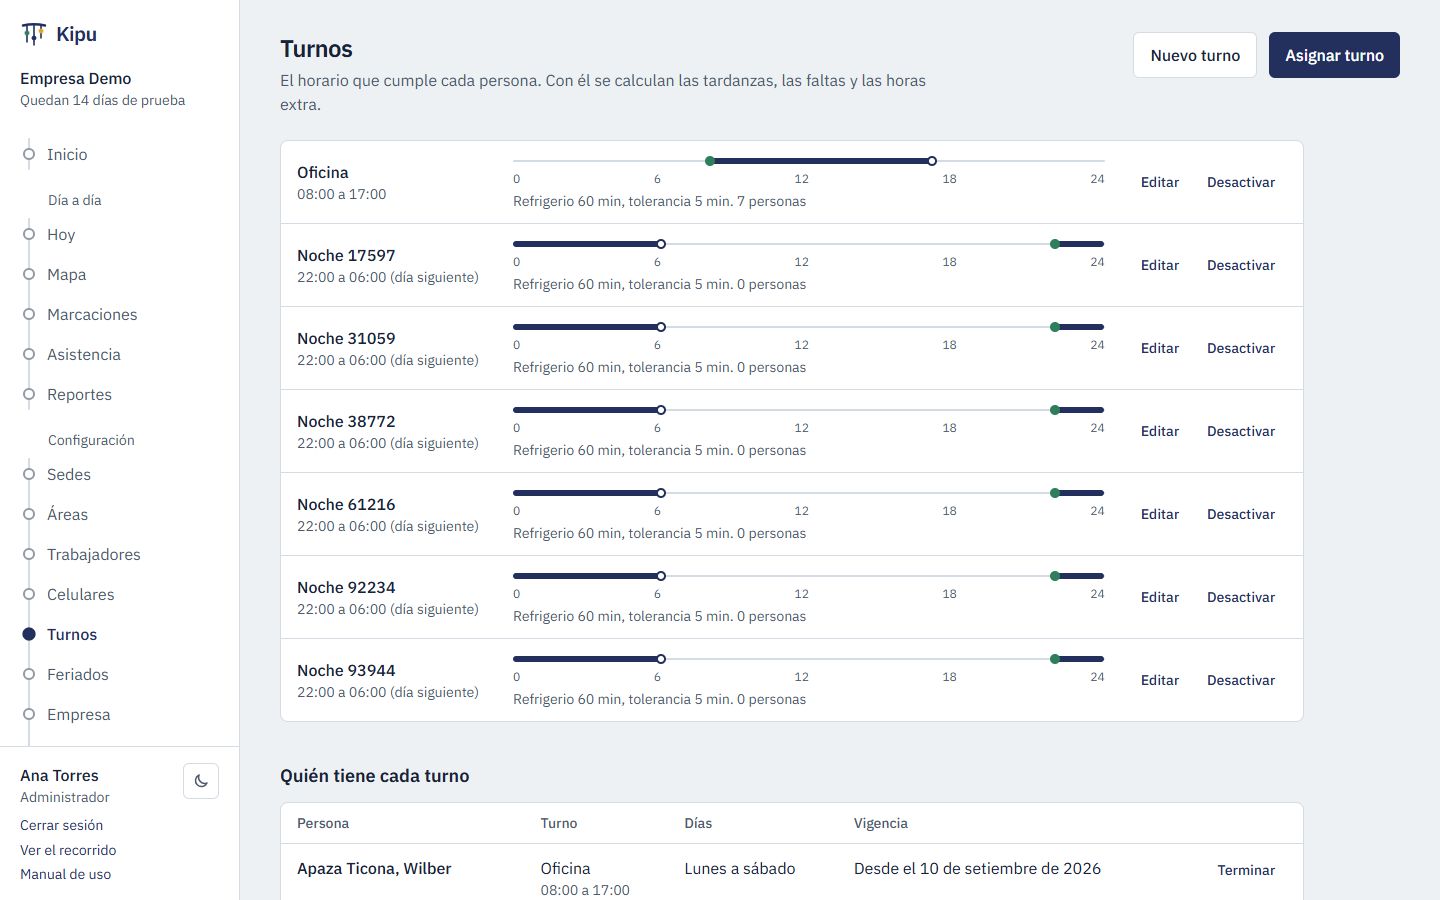1440x900 pixels.
Task: Navigate to Celulares
Action: [x=81, y=594]
